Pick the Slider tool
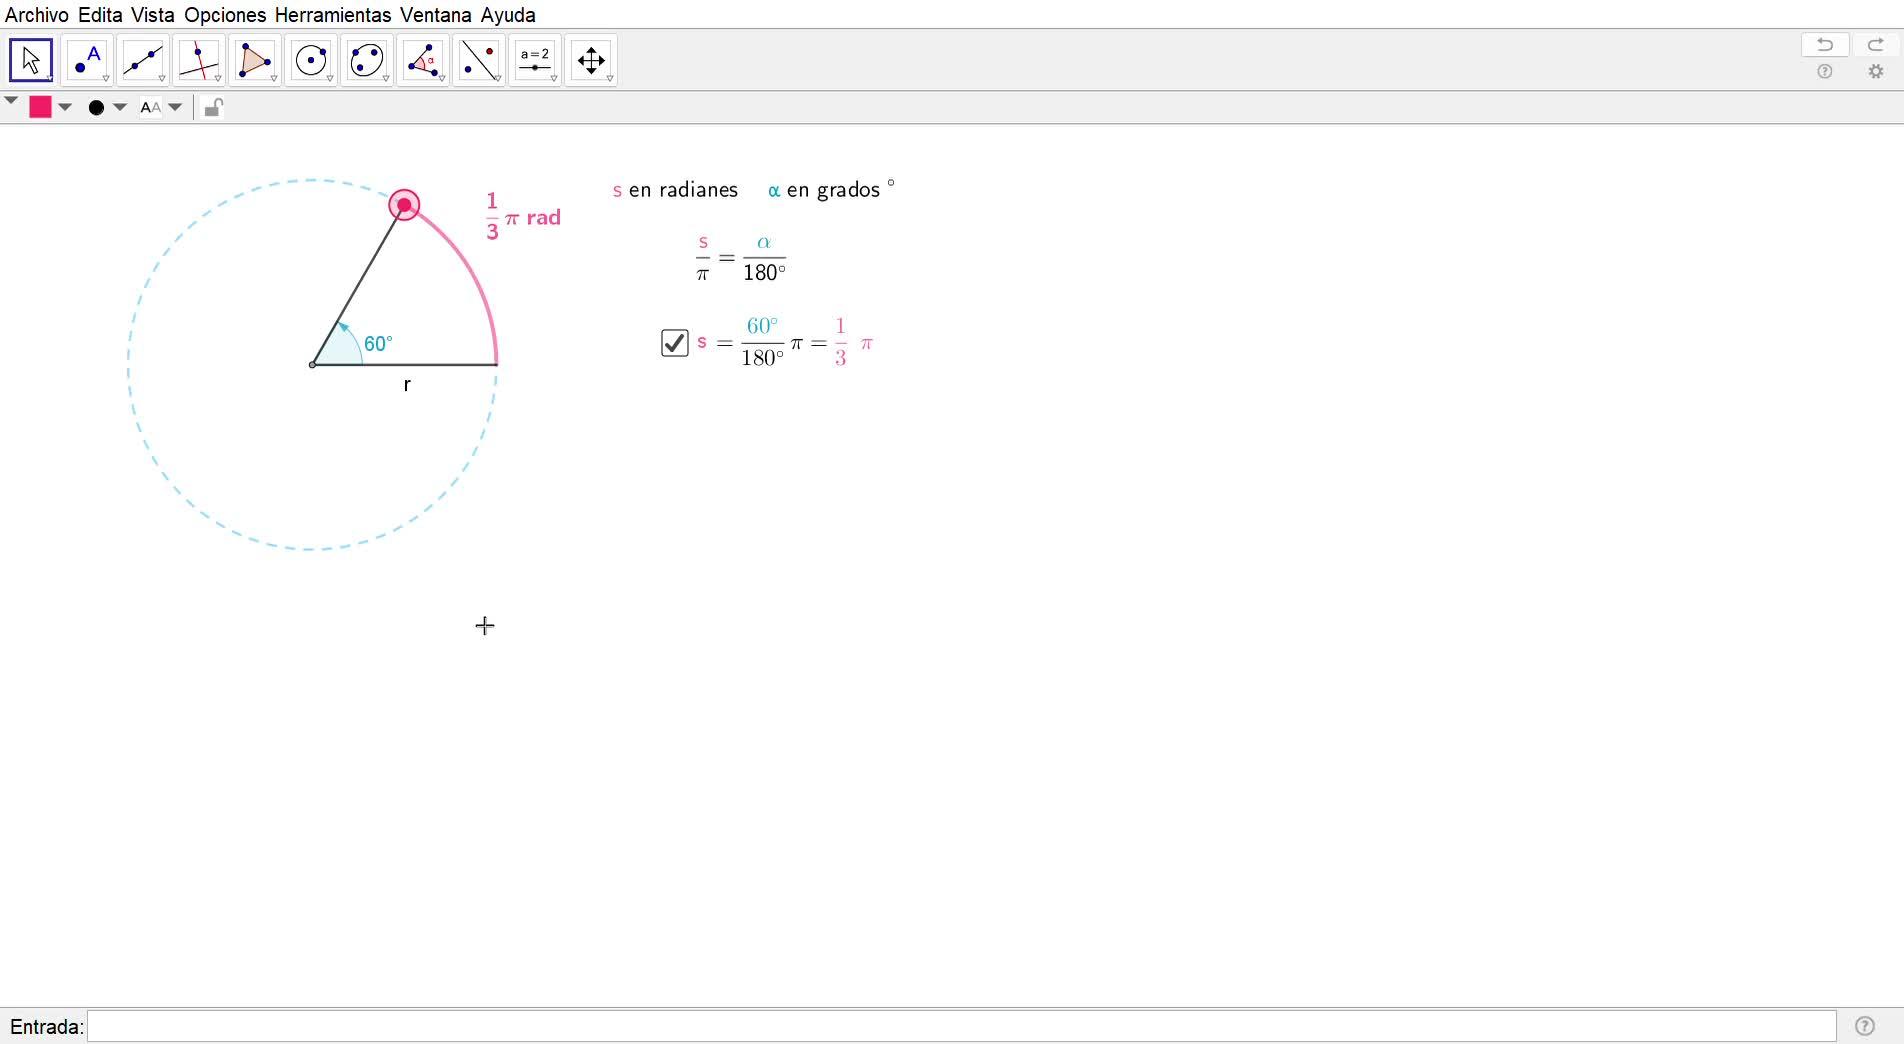The width and height of the screenshot is (1904, 1044). pos(535,61)
